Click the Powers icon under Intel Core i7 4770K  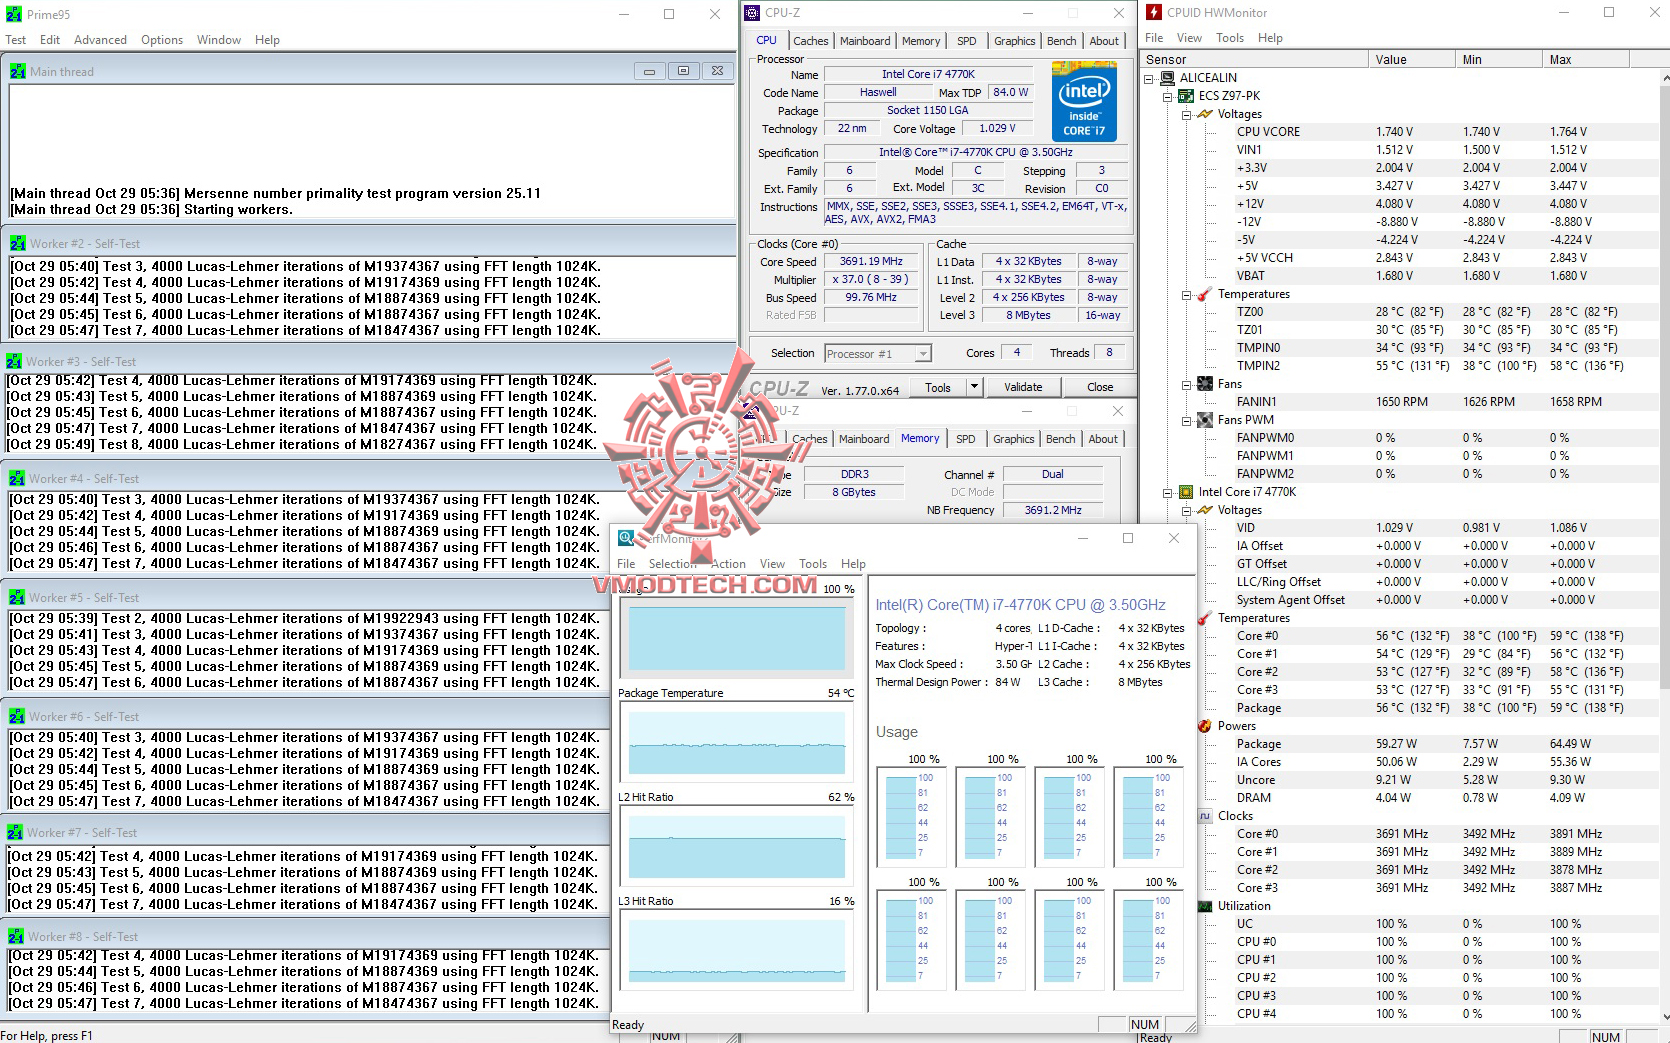click(x=1203, y=726)
